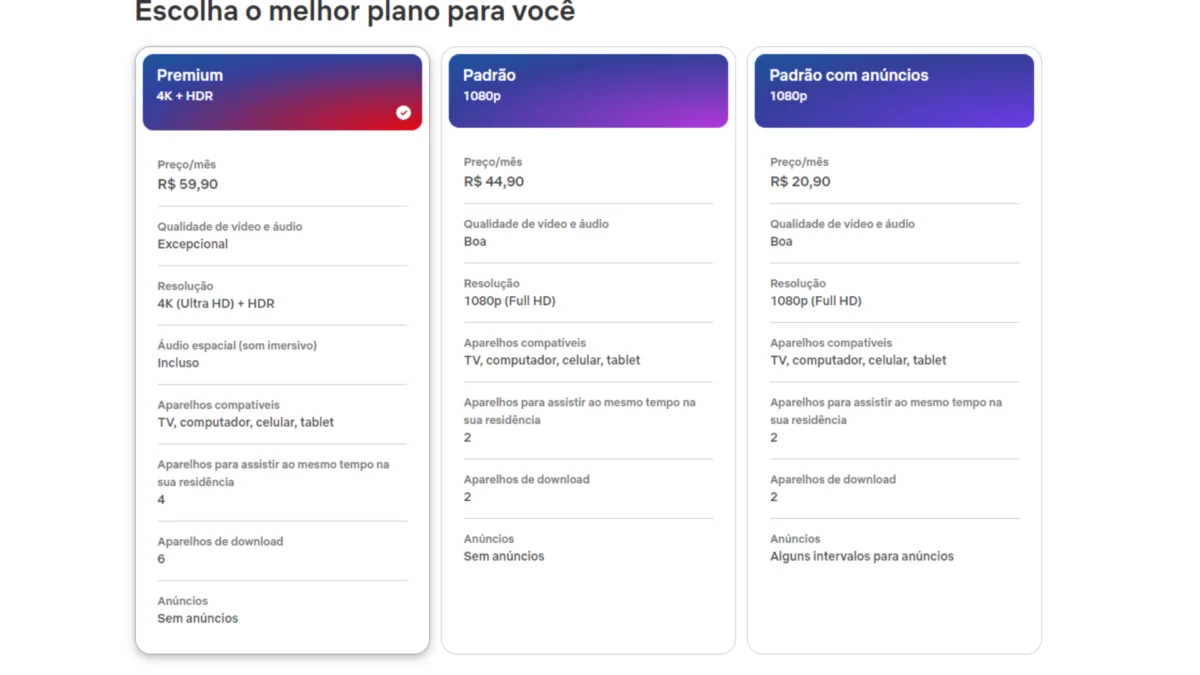Image resolution: width=1200 pixels, height=675 pixels.
Task: Select the Premium 4K + HDR plan header
Action: (x=282, y=89)
